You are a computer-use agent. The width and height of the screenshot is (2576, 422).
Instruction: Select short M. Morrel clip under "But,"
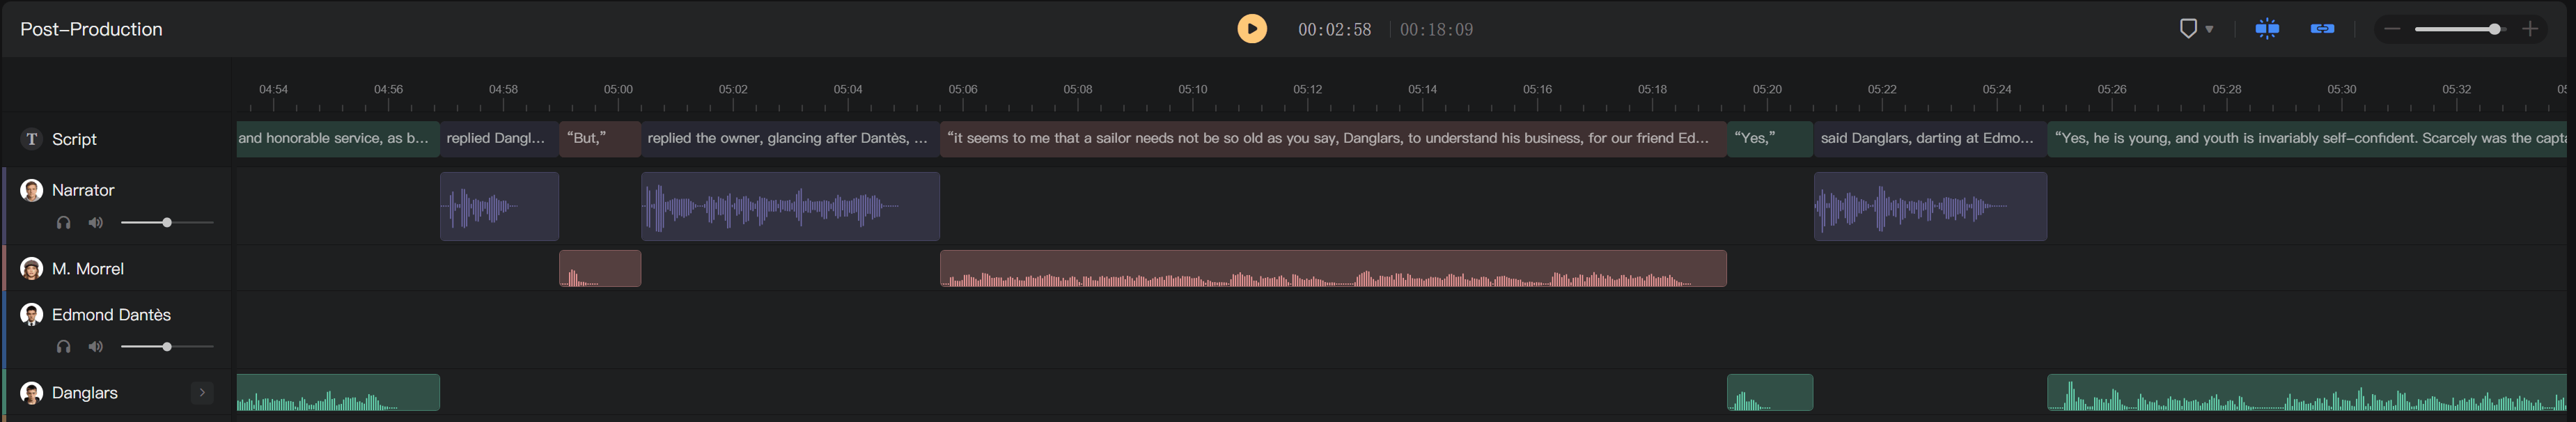pyautogui.click(x=600, y=268)
